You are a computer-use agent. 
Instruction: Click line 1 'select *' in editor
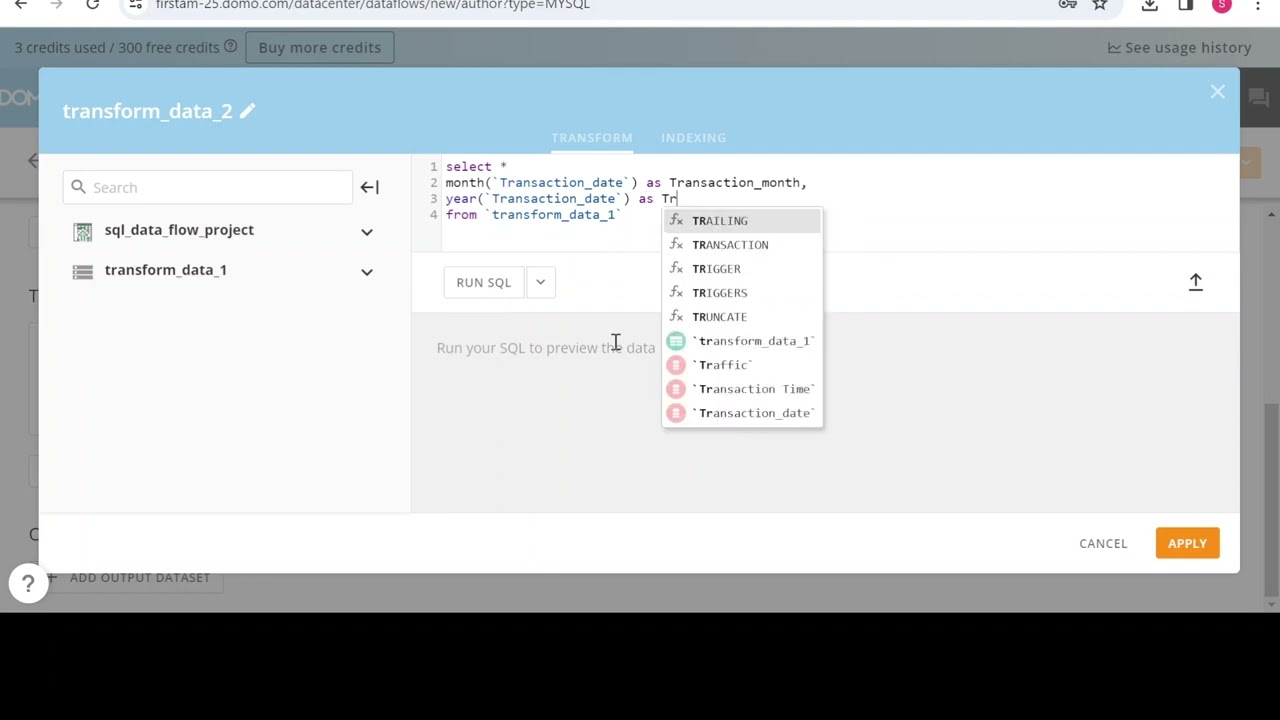point(476,167)
